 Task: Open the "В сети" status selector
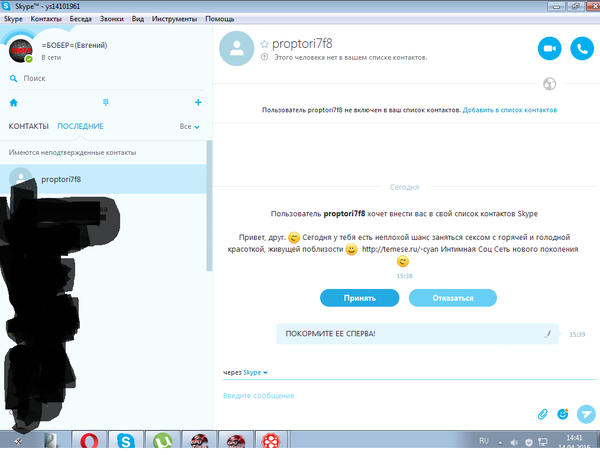[x=50, y=58]
